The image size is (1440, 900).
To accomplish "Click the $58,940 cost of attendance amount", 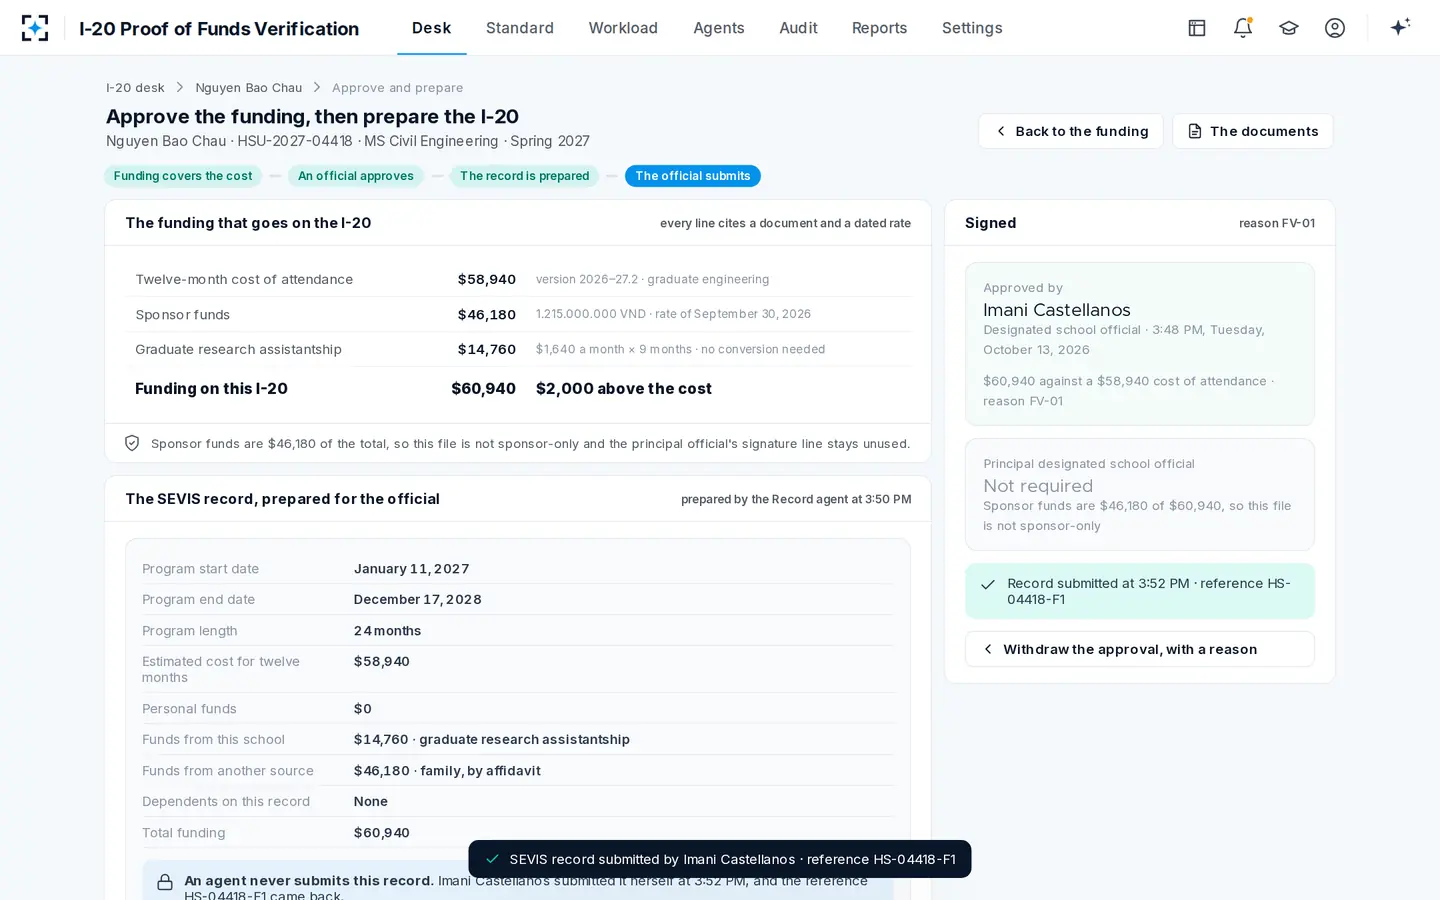I will tap(487, 279).
